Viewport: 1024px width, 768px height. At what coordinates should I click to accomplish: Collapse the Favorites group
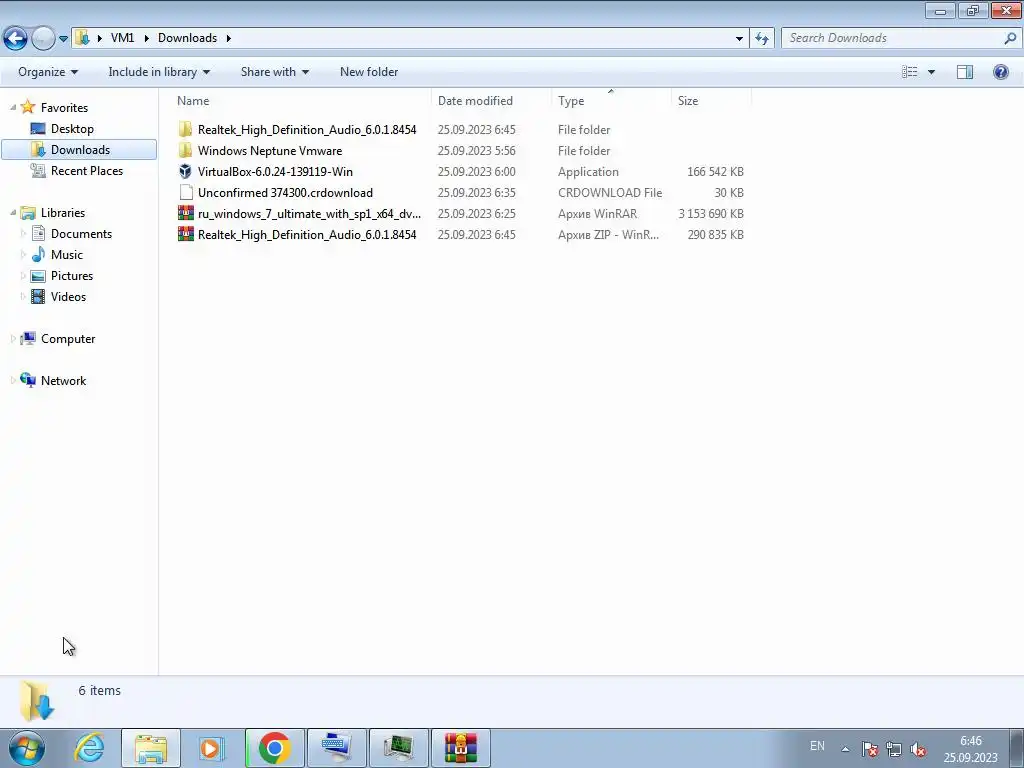[13, 107]
